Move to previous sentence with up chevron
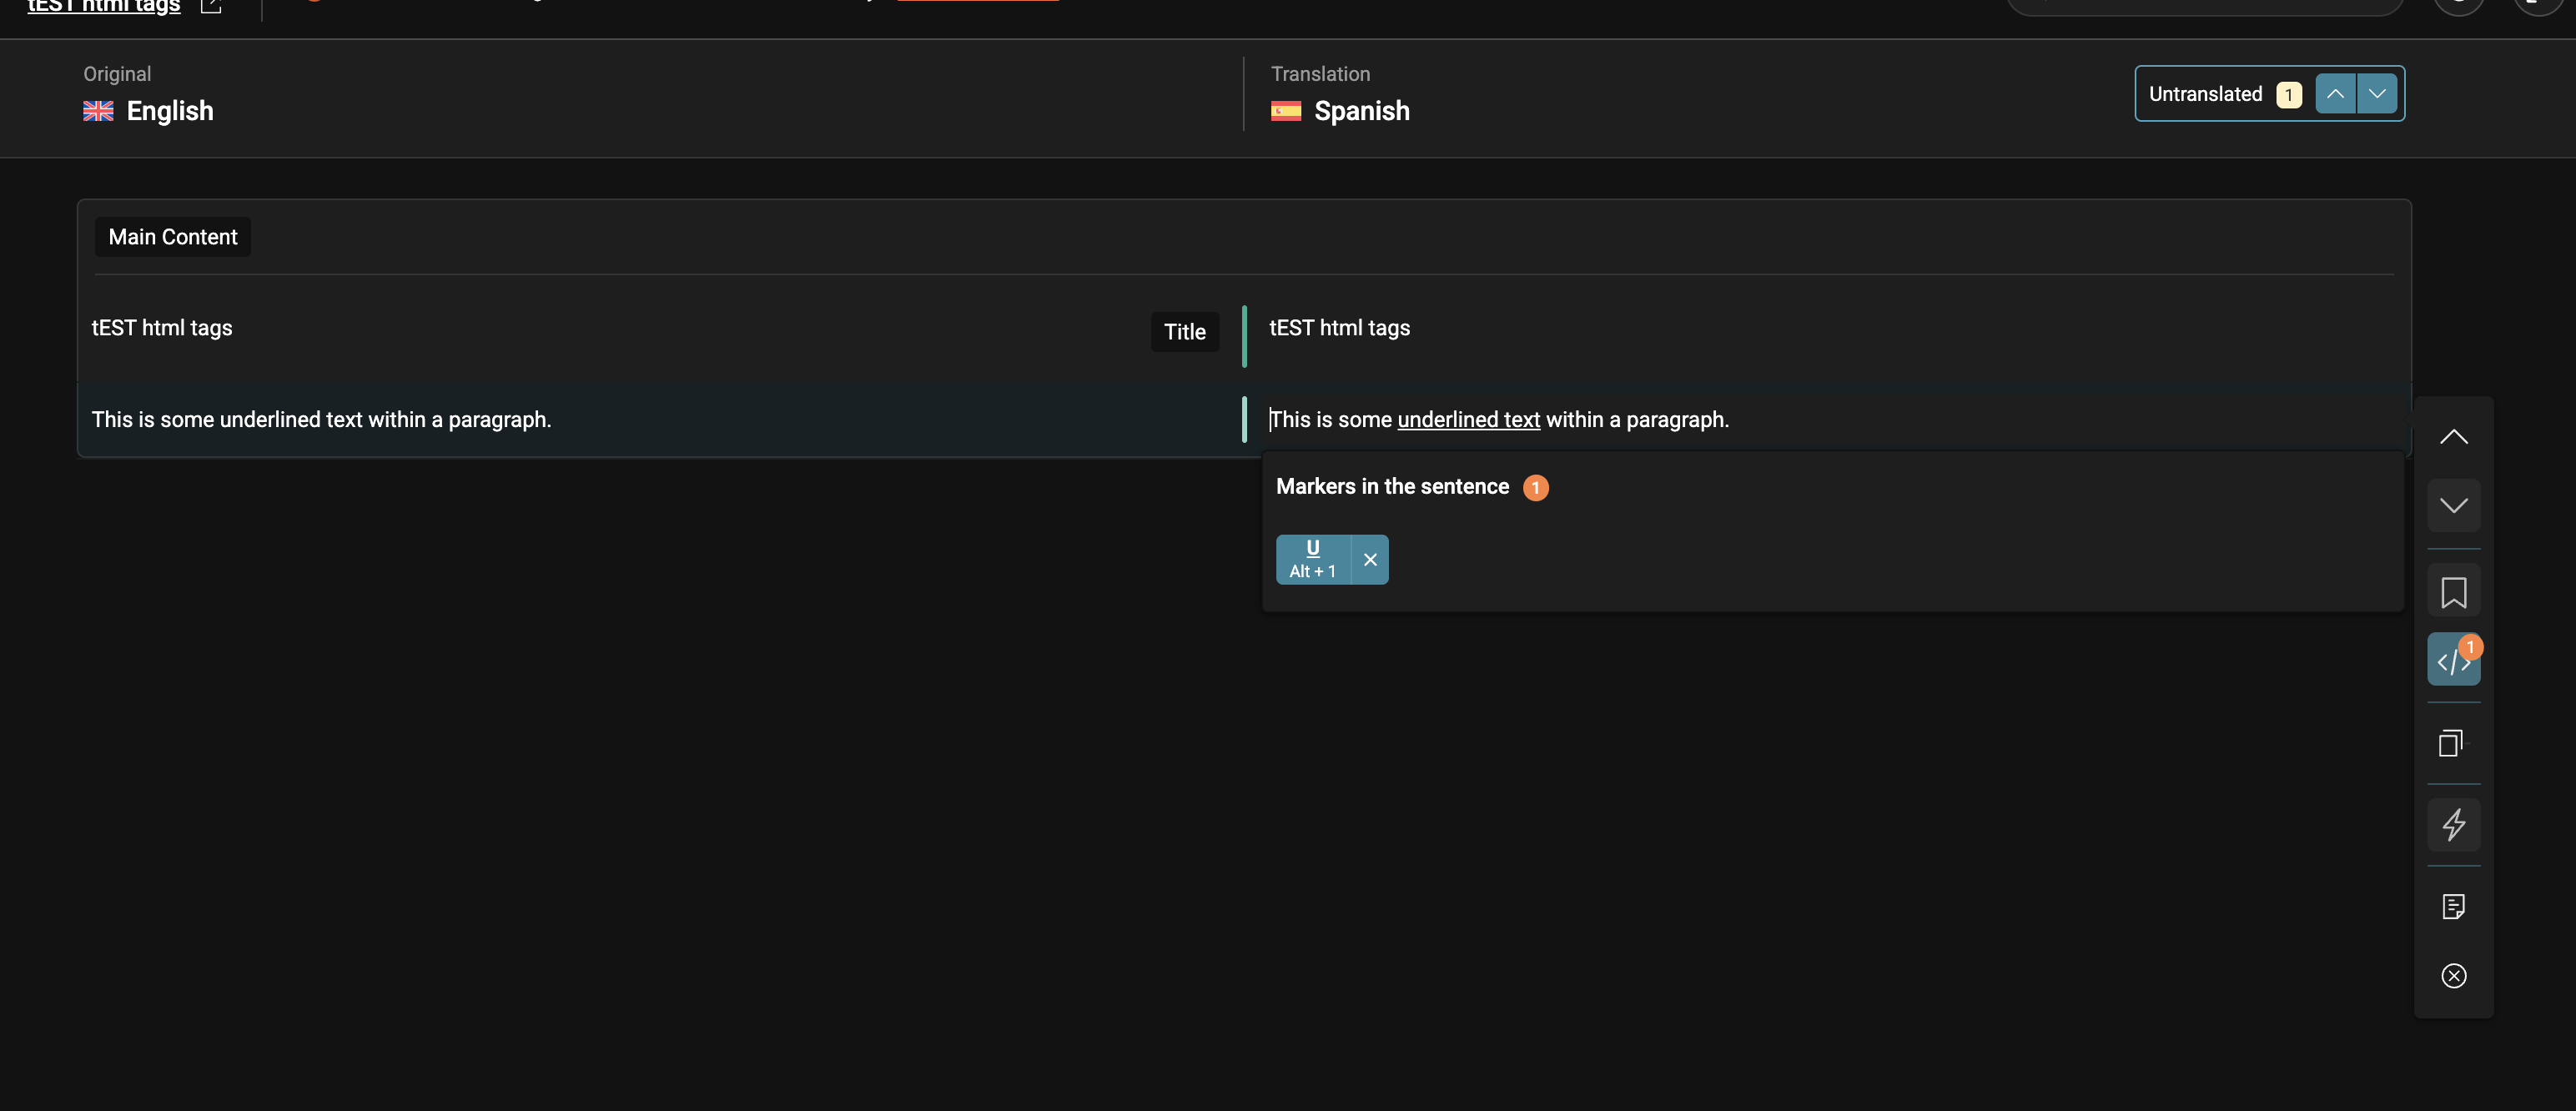 [x=2453, y=437]
